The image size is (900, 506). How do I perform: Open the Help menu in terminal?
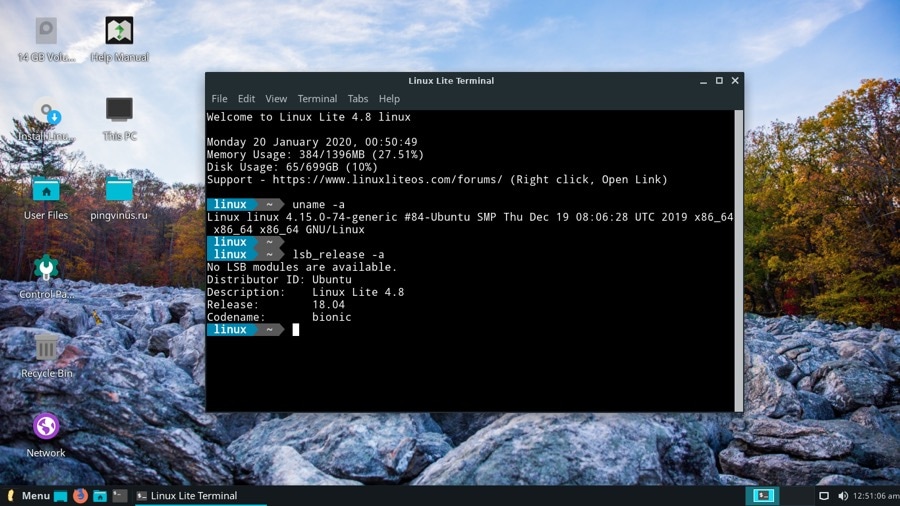(389, 99)
